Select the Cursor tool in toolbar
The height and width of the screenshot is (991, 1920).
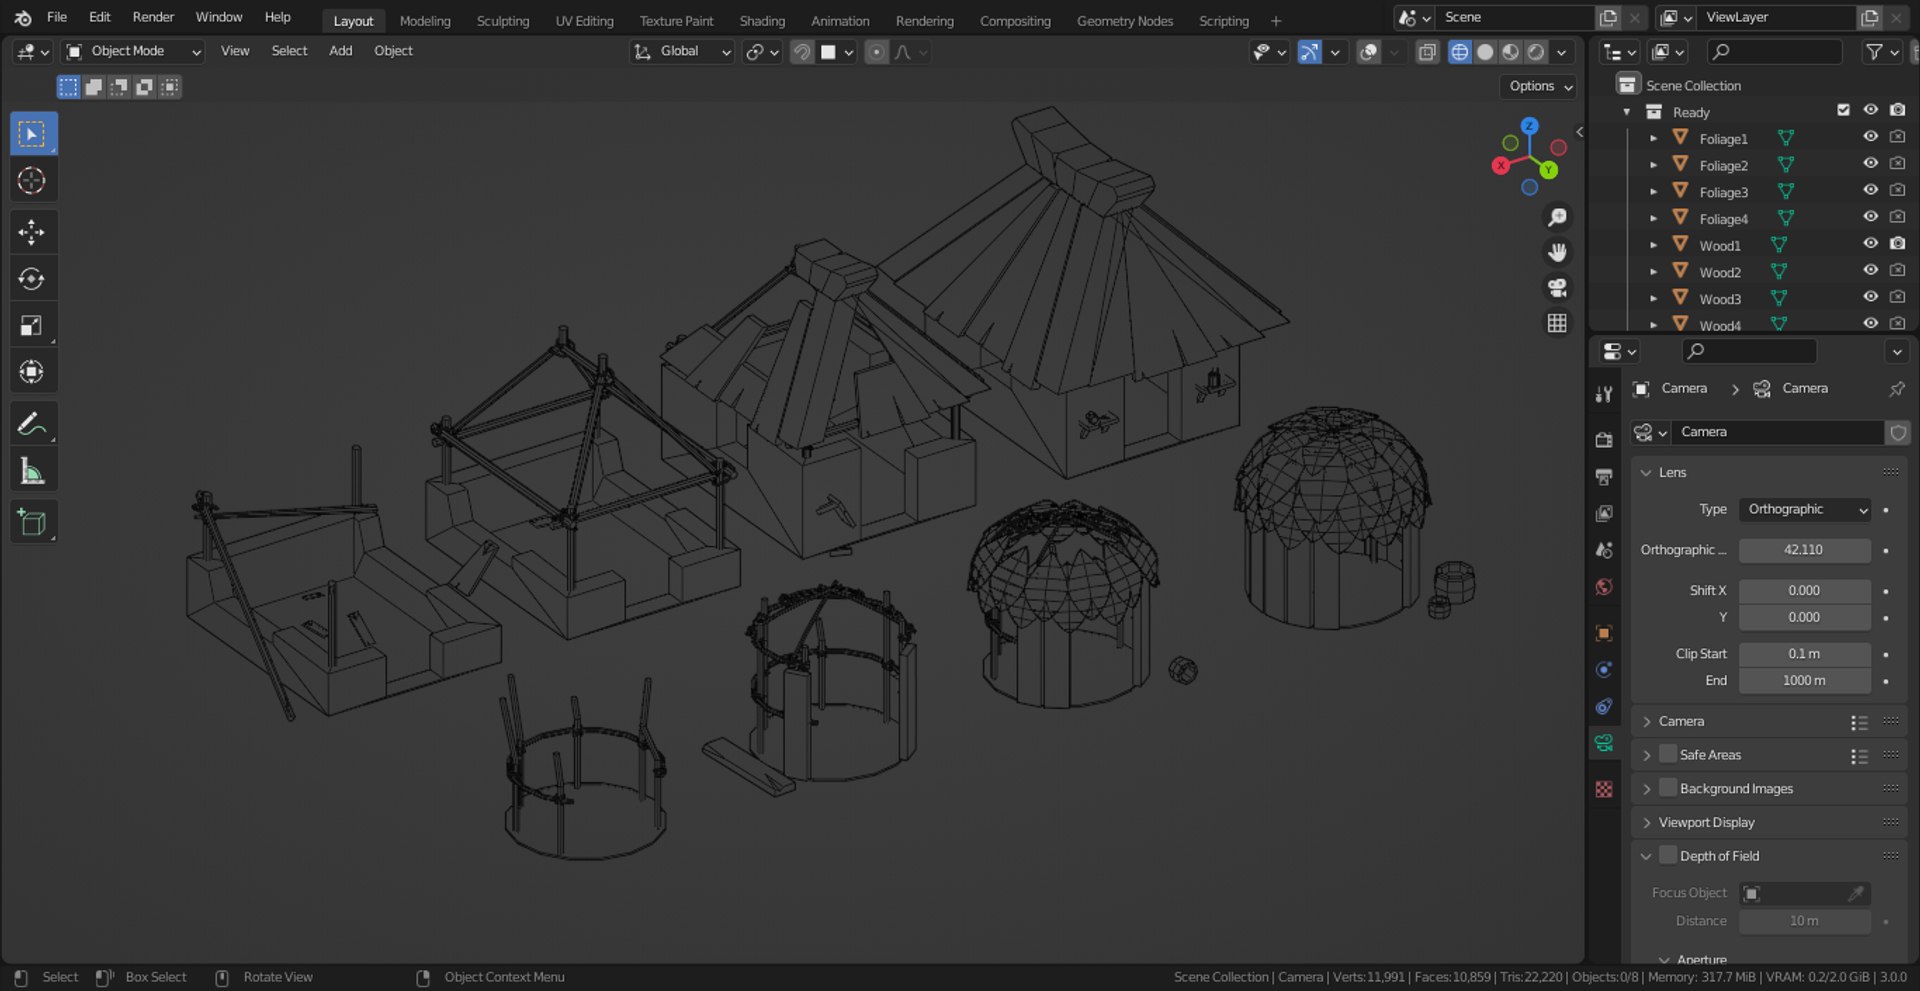click(x=32, y=181)
